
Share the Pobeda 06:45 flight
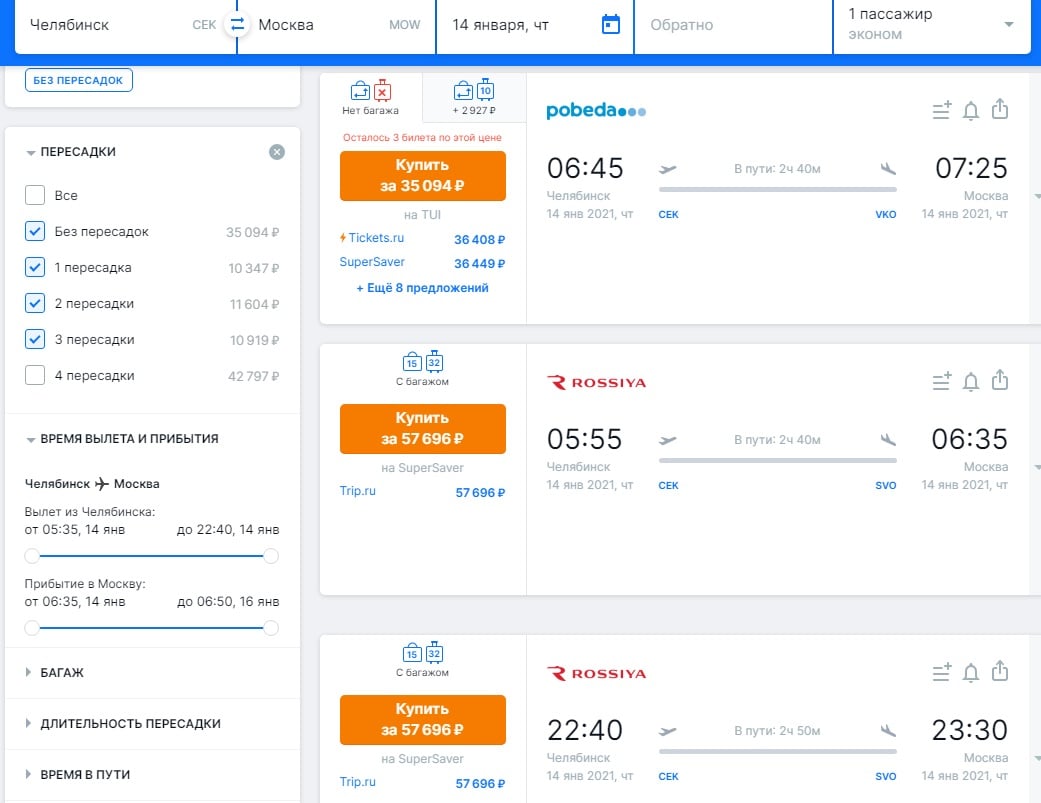pyautogui.click(x=1000, y=109)
